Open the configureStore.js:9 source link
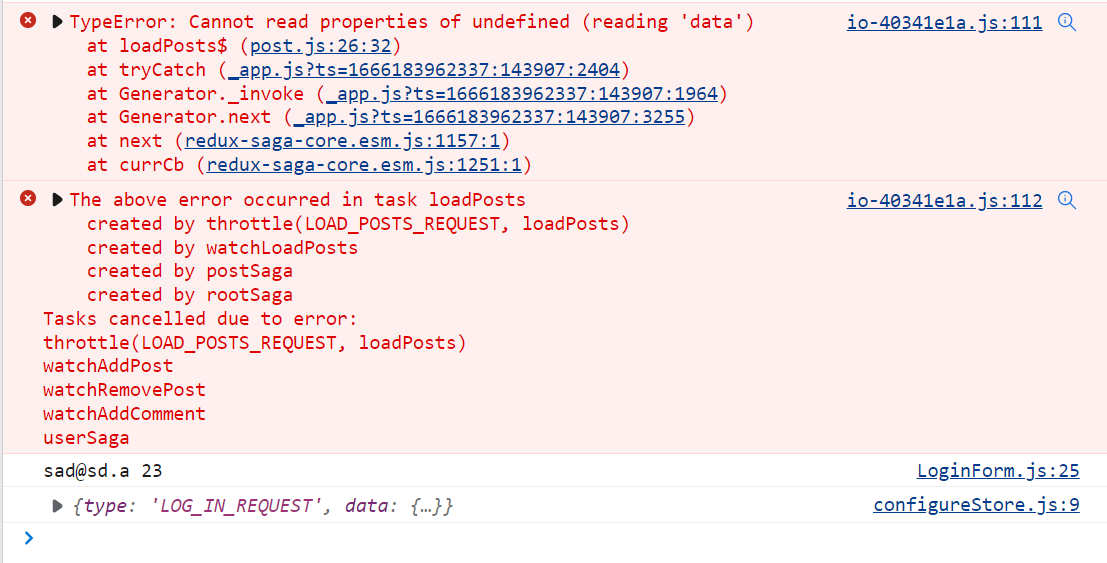This screenshot has width=1107, height=563. [x=976, y=504]
